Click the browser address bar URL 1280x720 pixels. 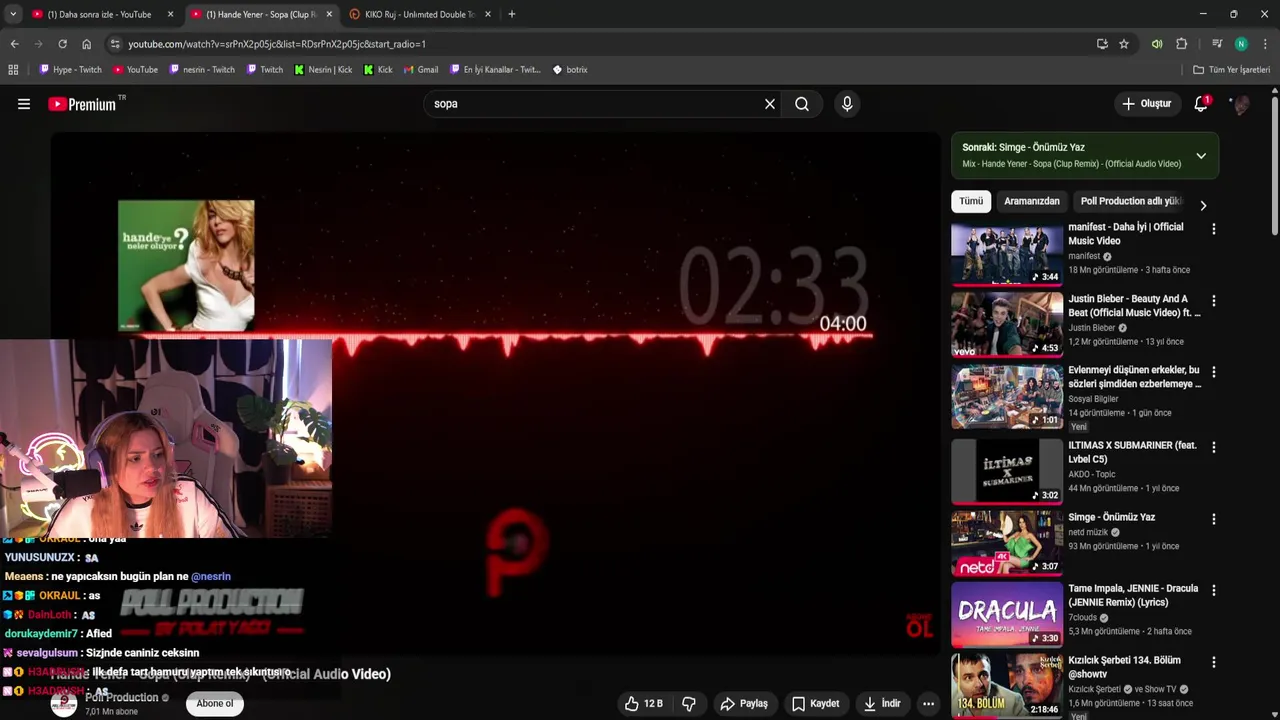point(277,44)
